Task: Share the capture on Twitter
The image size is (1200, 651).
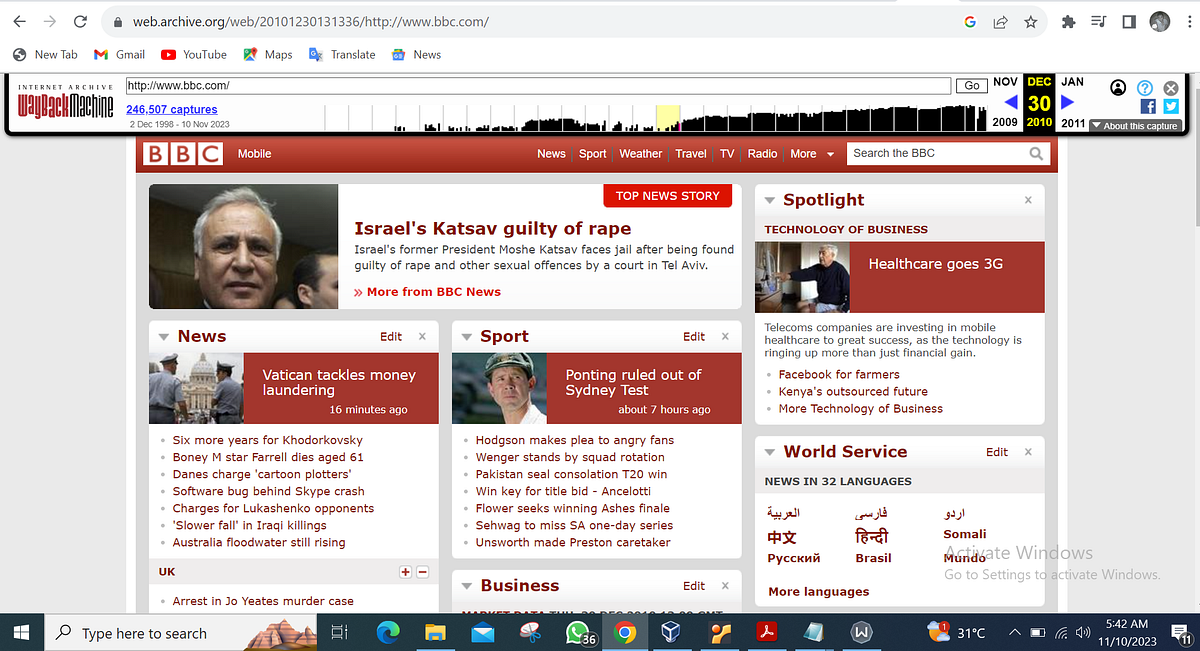Action: (1170, 106)
